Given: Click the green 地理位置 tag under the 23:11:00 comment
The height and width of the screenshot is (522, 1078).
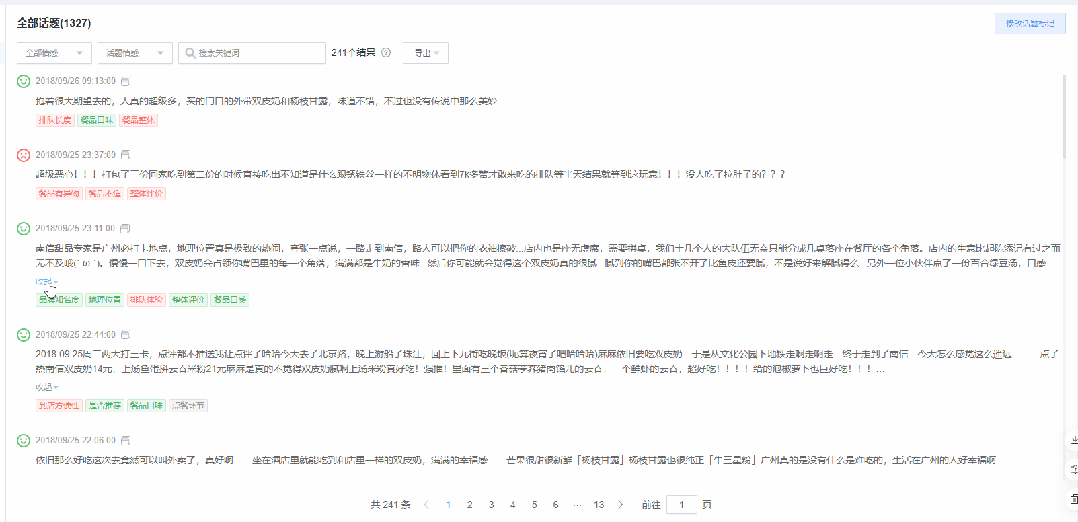Looking at the screenshot, I should [x=104, y=300].
